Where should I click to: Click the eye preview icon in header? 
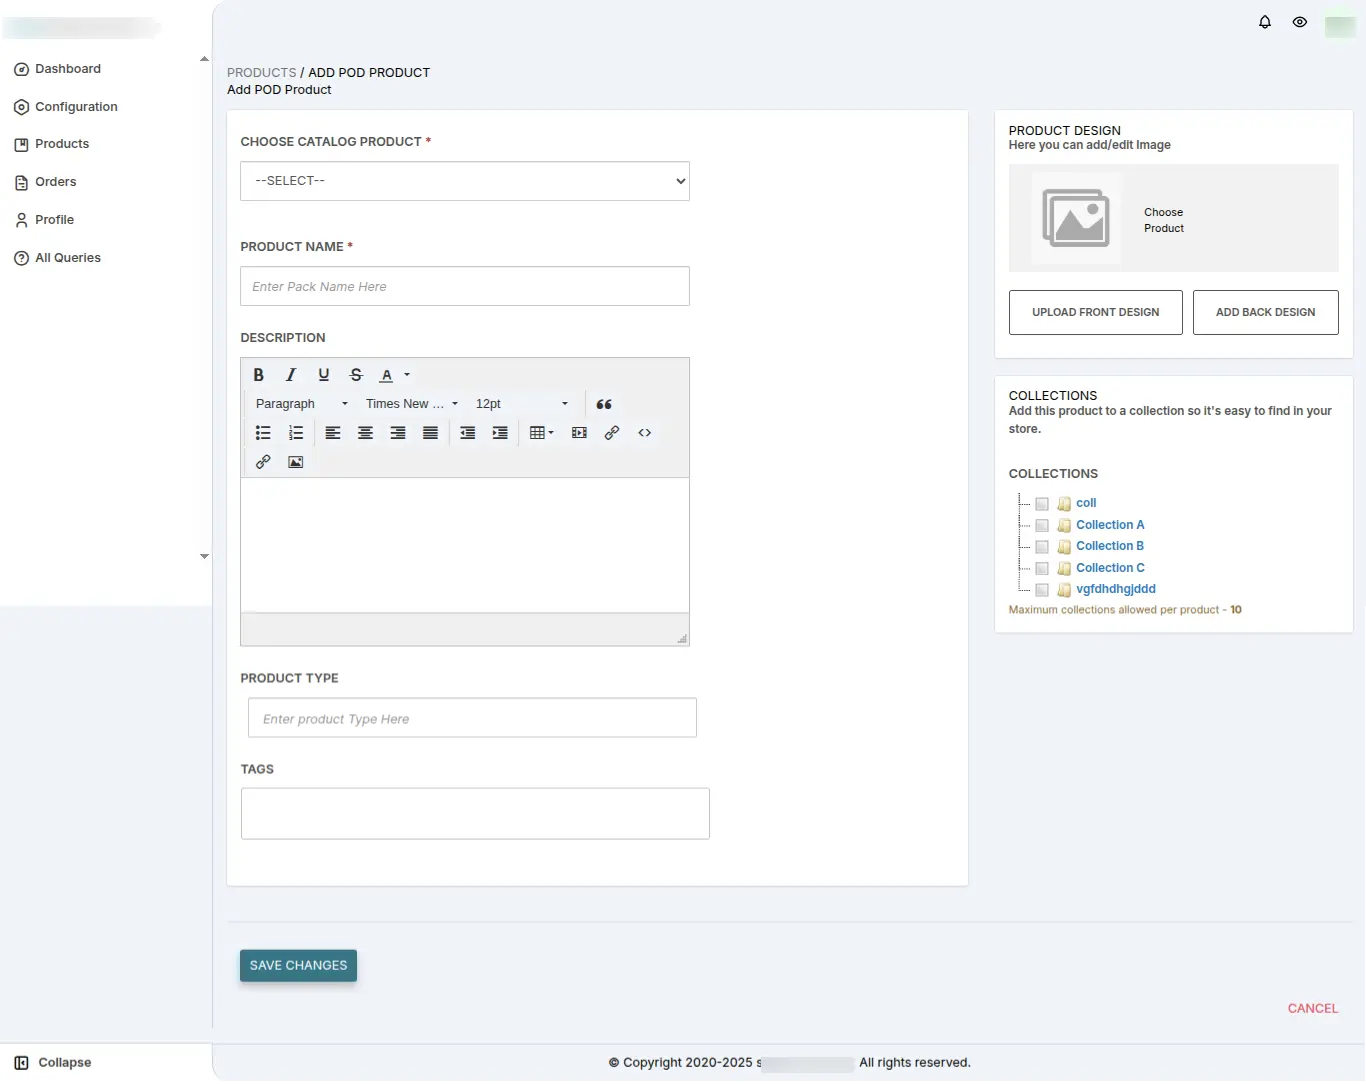[x=1300, y=22]
